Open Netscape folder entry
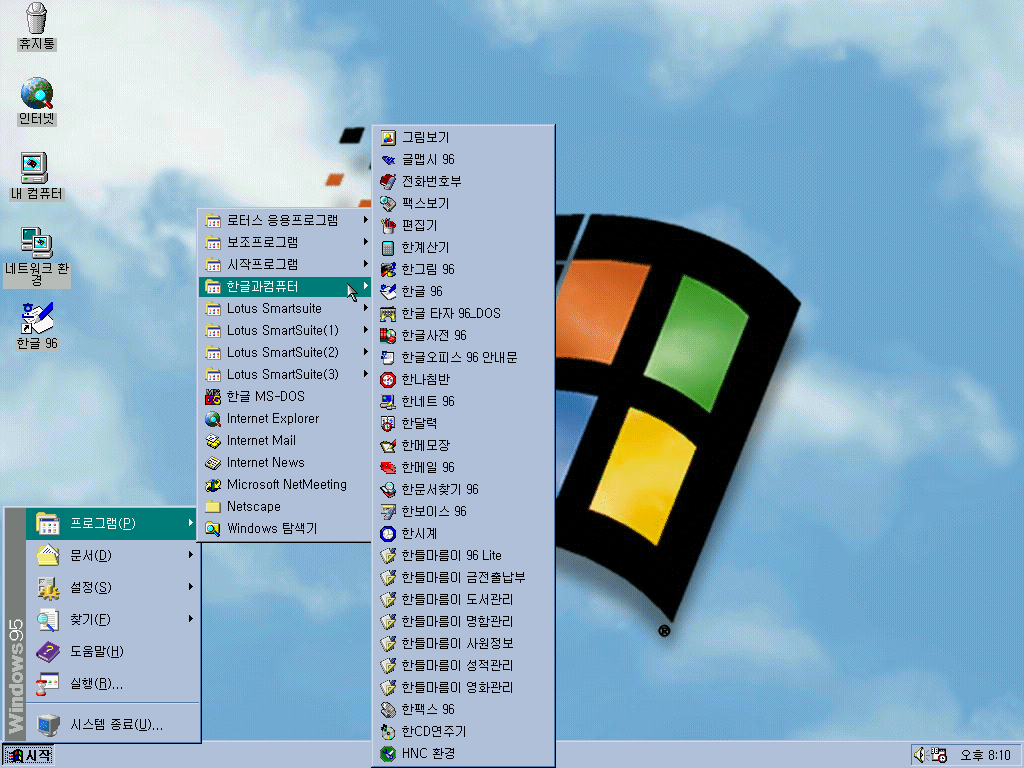Image resolution: width=1024 pixels, height=768 pixels. pyautogui.click(x=285, y=507)
